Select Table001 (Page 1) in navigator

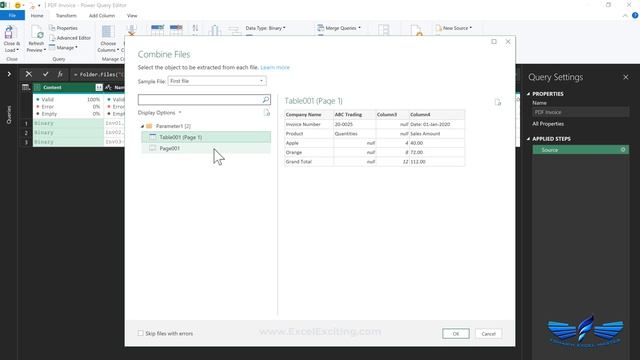coord(206,137)
